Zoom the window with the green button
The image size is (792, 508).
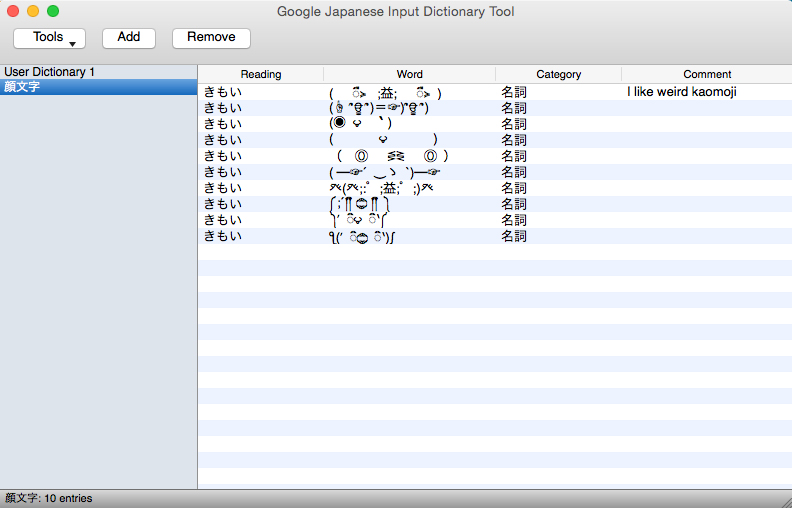click(x=53, y=12)
